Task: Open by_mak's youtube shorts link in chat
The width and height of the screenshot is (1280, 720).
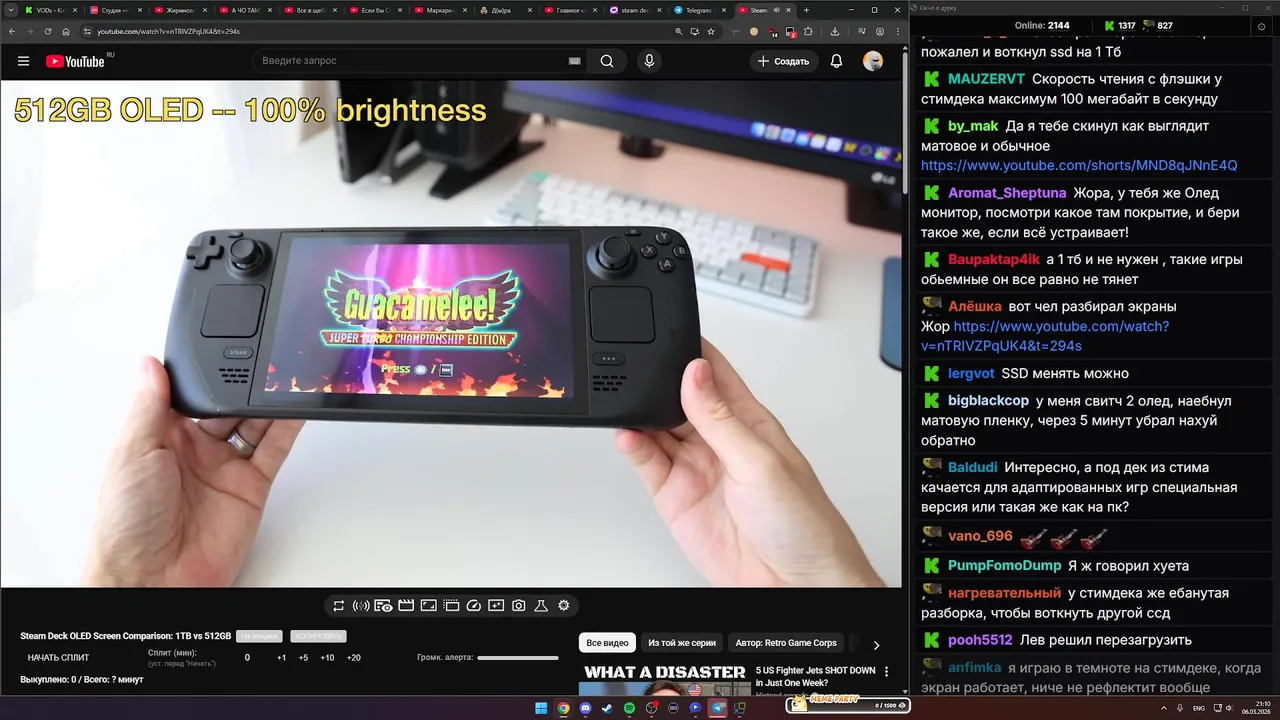Action: 1079,166
